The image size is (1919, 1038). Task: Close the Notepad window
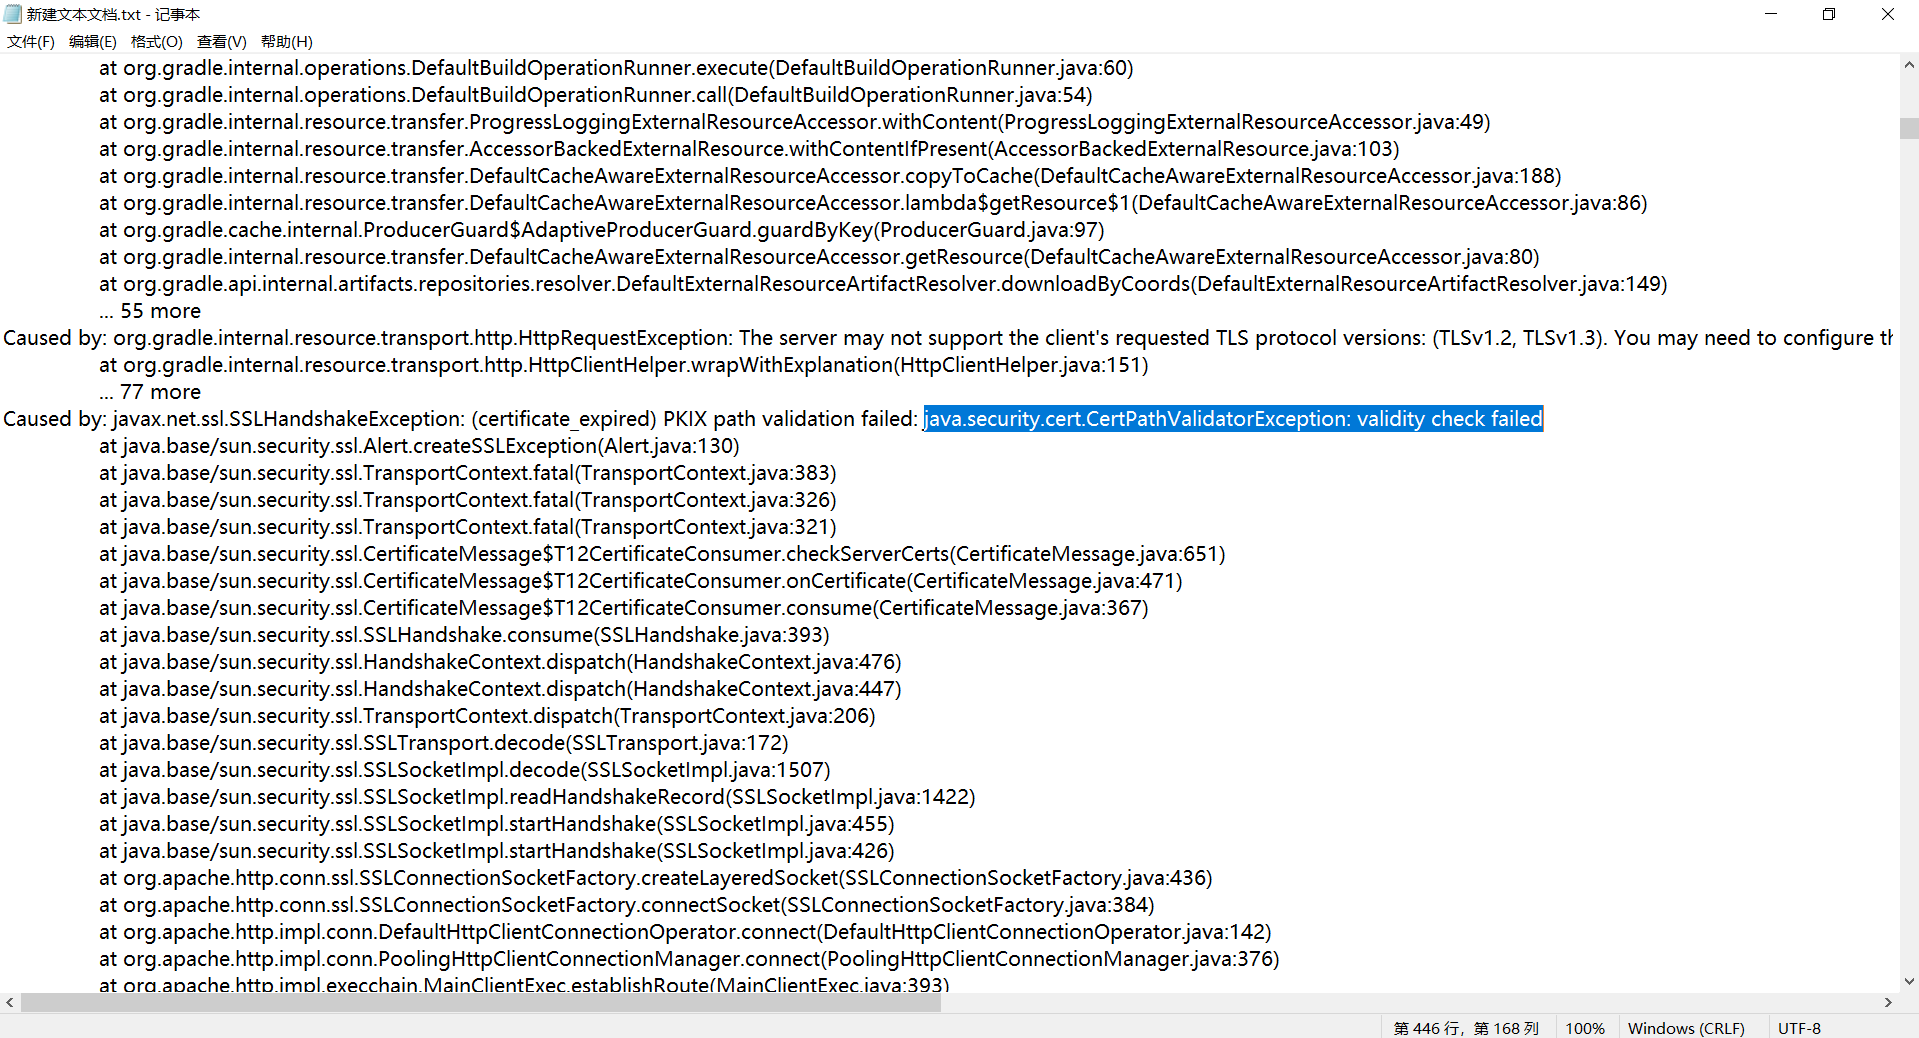tap(1888, 14)
